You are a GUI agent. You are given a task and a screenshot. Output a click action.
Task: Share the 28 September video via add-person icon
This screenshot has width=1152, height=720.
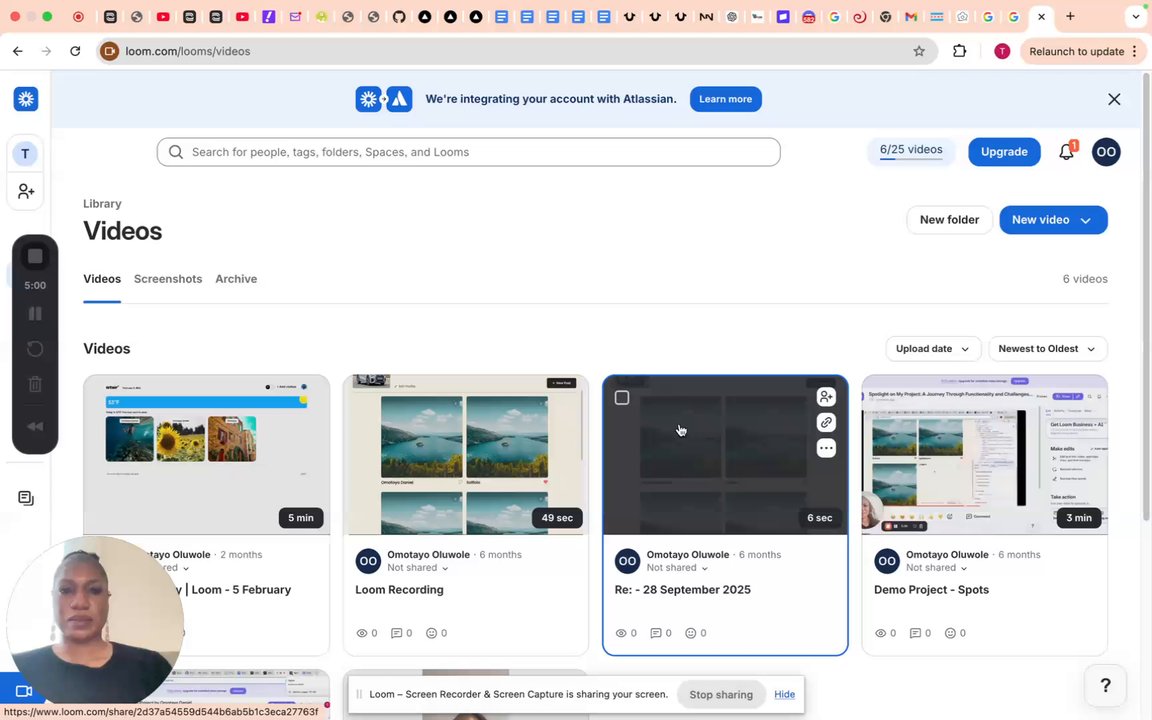click(826, 397)
